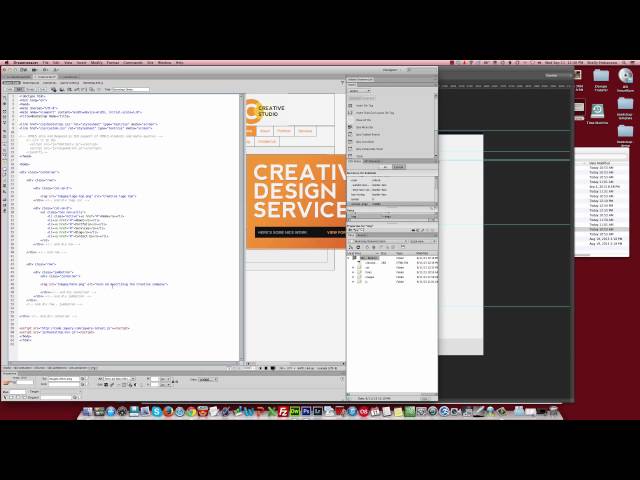This screenshot has height=480, width=640.
Task: Open FileZilla from the Dock
Action: (283, 411)
